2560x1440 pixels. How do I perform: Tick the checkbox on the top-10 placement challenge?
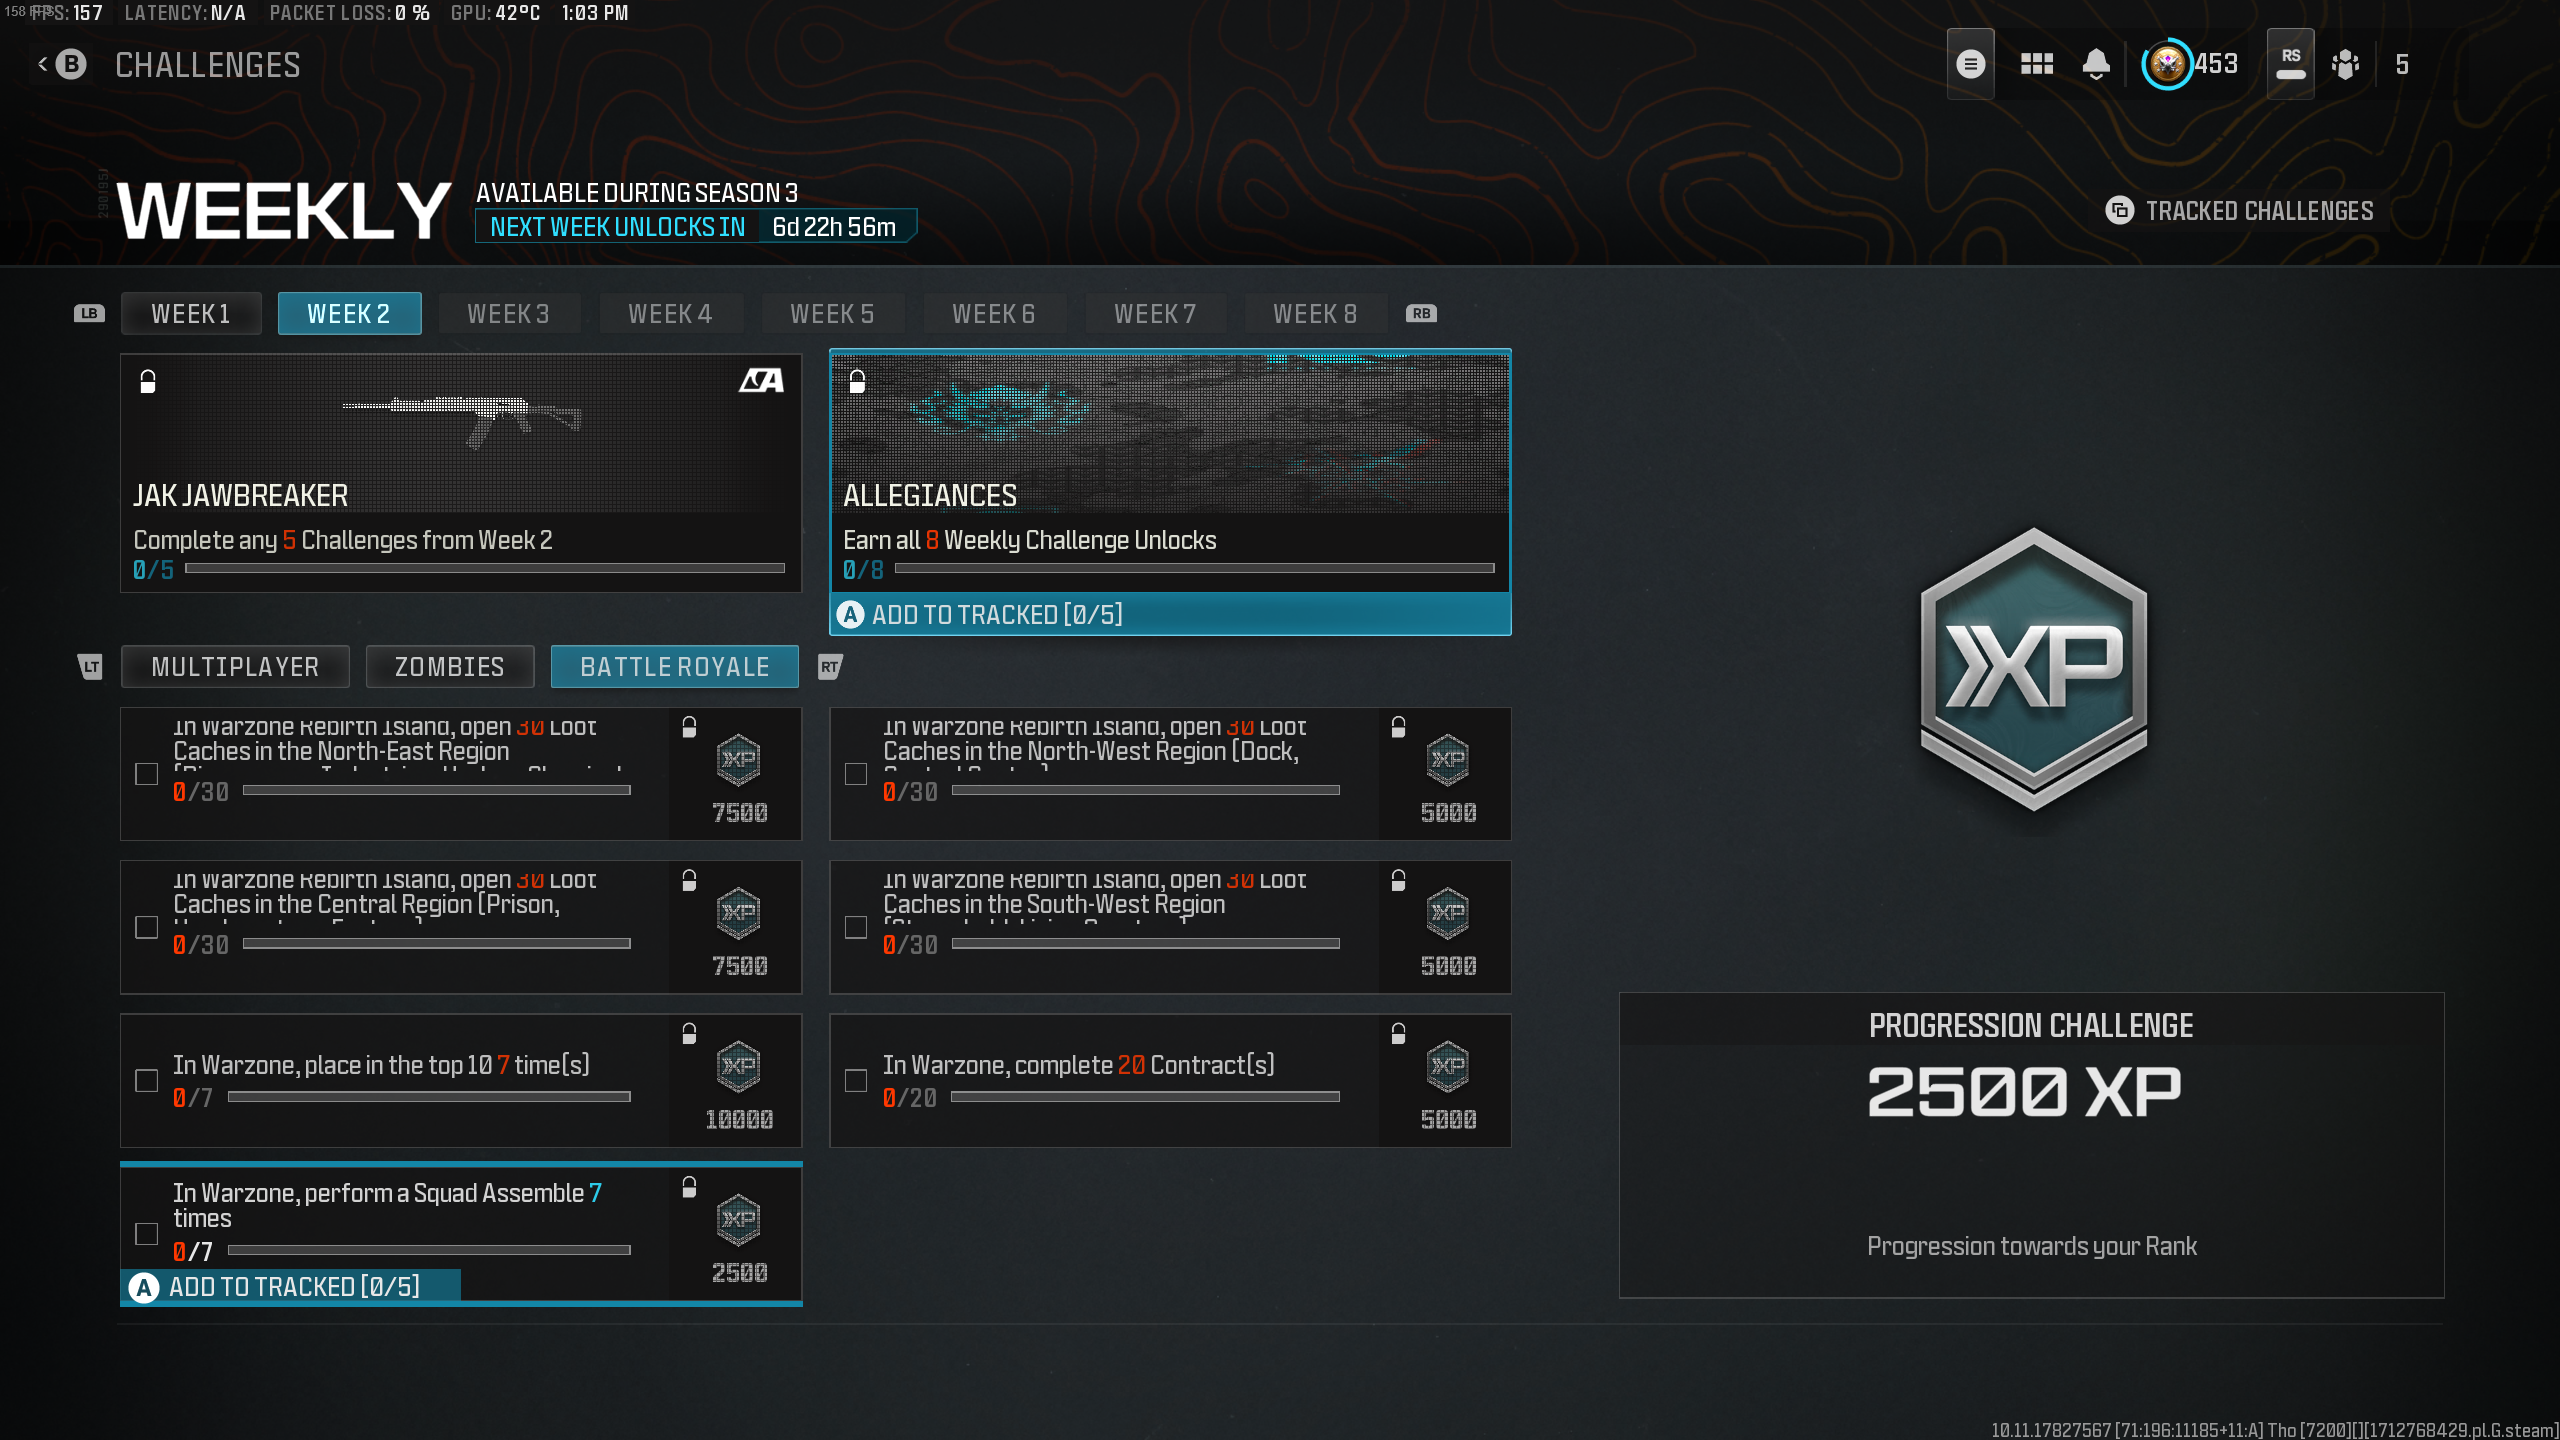[146, 1081]
